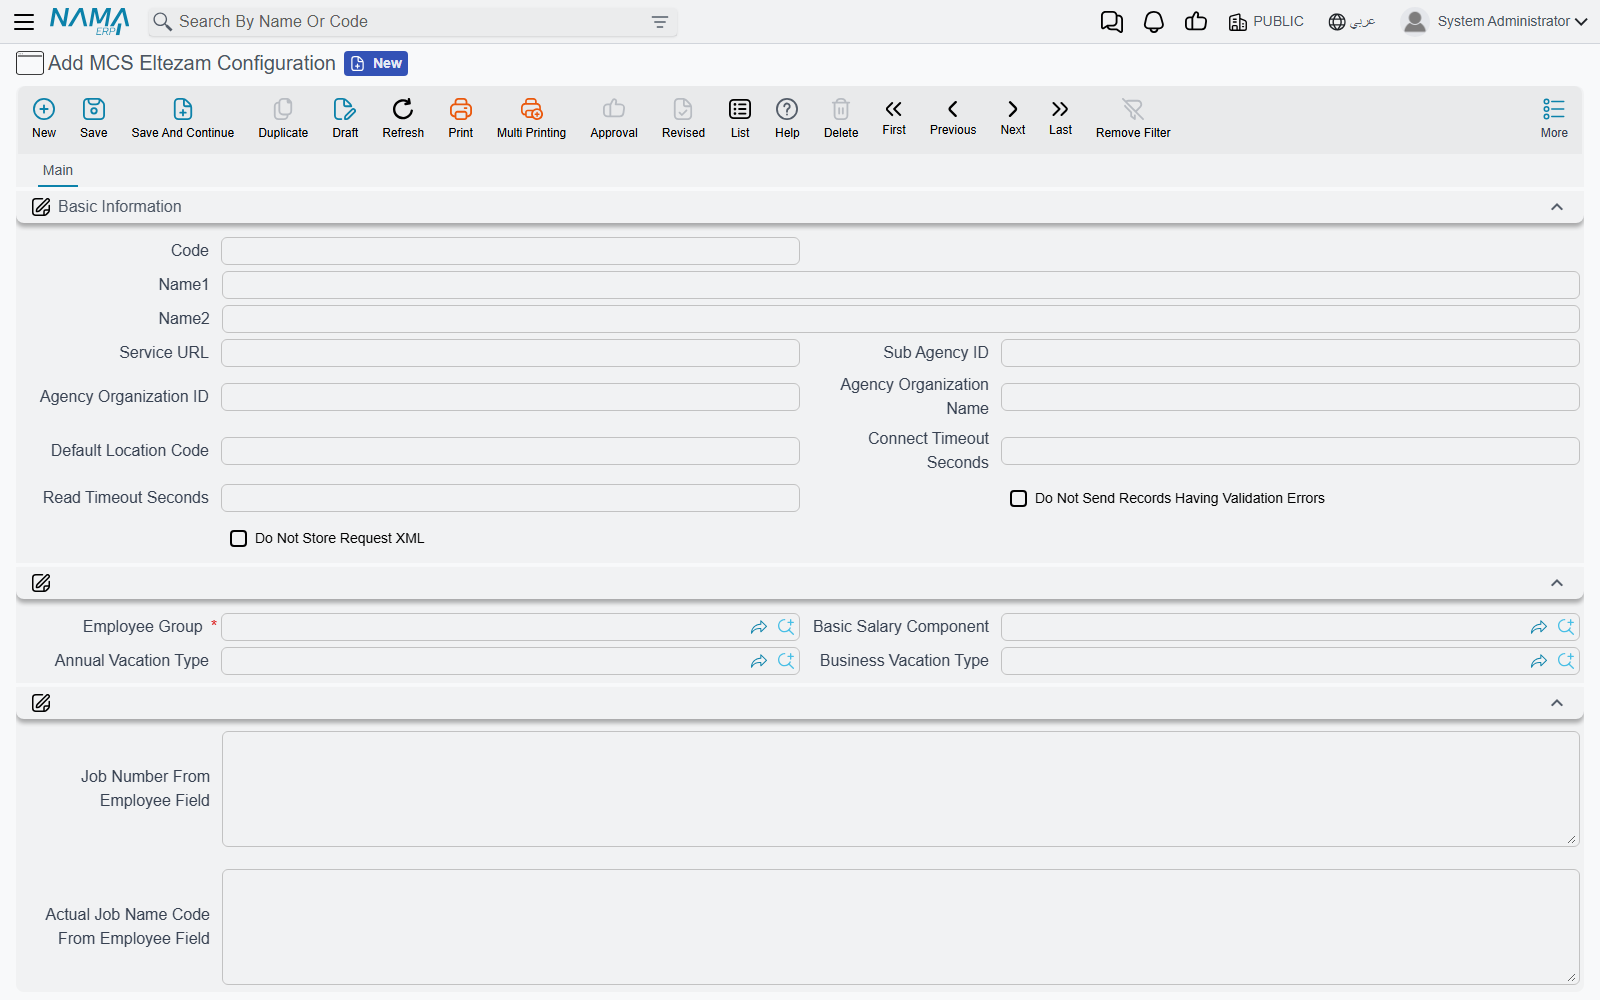Viewport: 1600px width, 1000px height.
Task: Open the chat messages icon in header
Action: (1112, 22)
